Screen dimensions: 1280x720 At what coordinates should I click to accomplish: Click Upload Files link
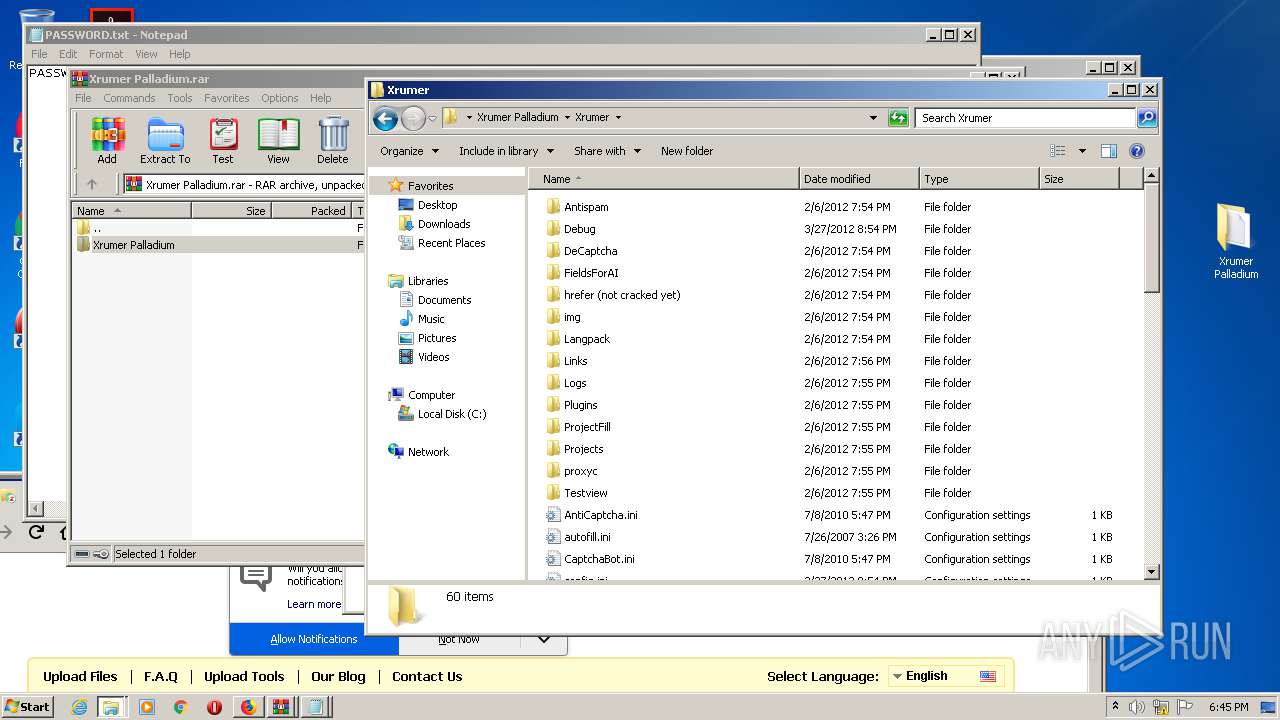(80, 676)
